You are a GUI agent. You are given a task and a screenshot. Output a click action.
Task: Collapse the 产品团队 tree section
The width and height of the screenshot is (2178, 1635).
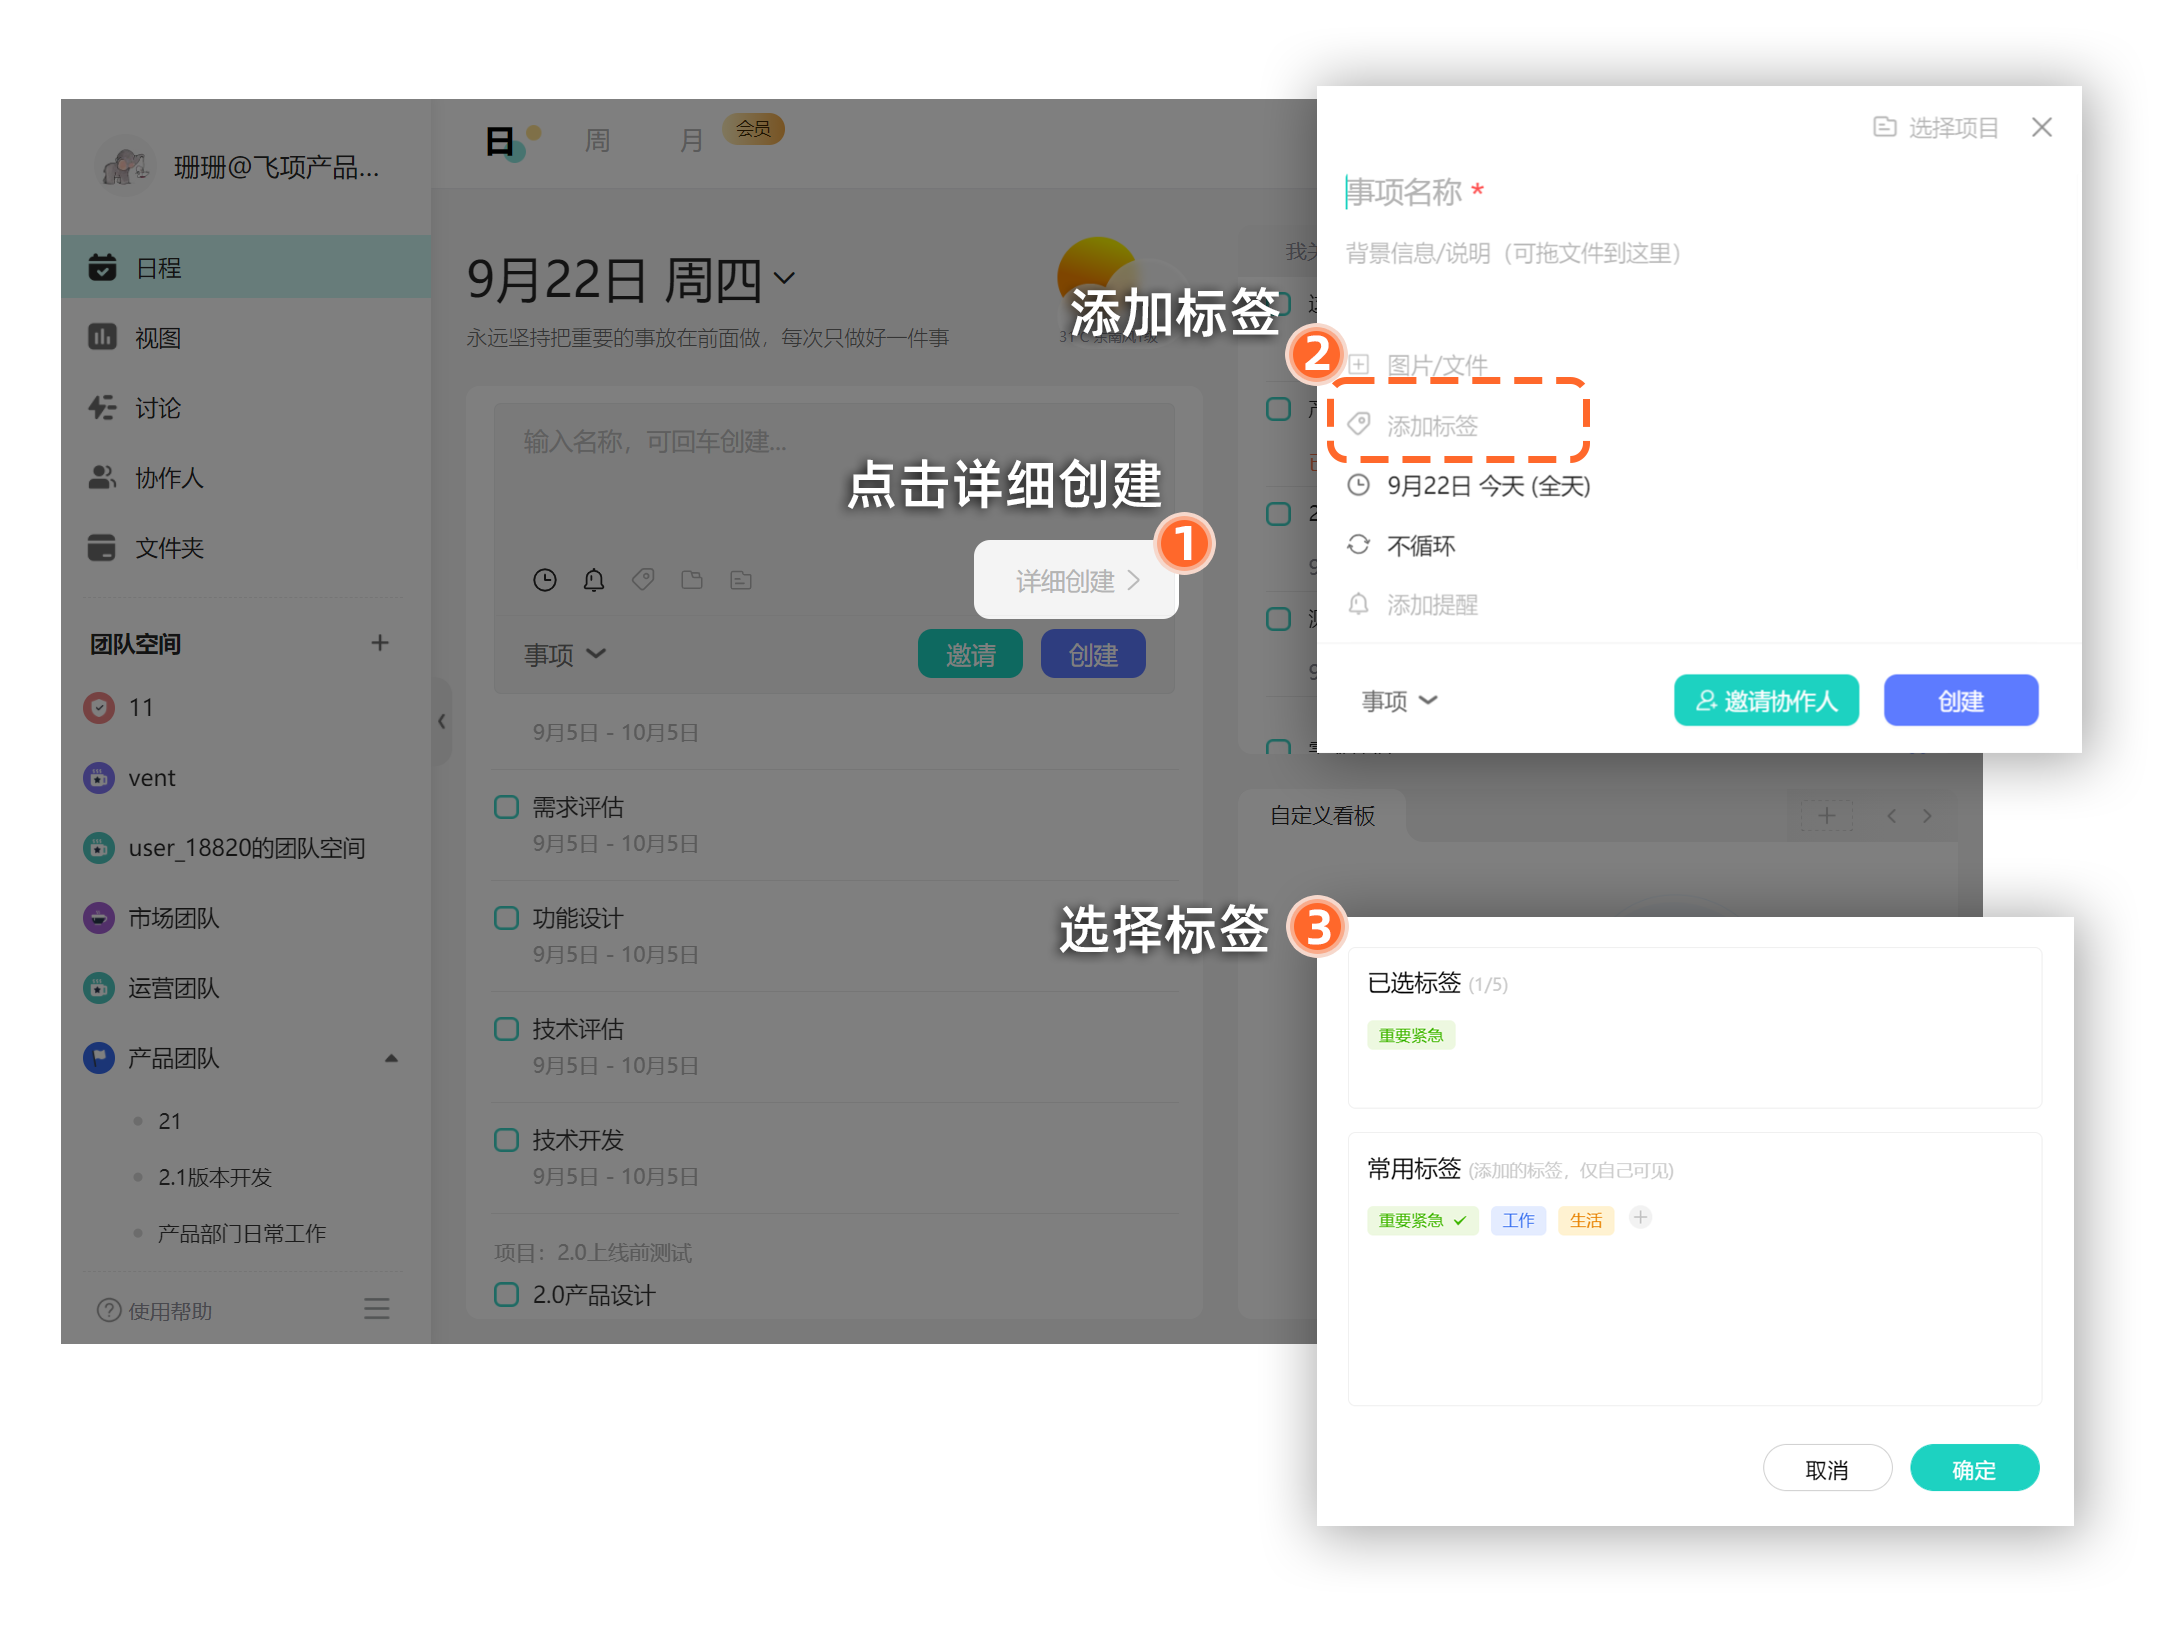(391, 1058)
